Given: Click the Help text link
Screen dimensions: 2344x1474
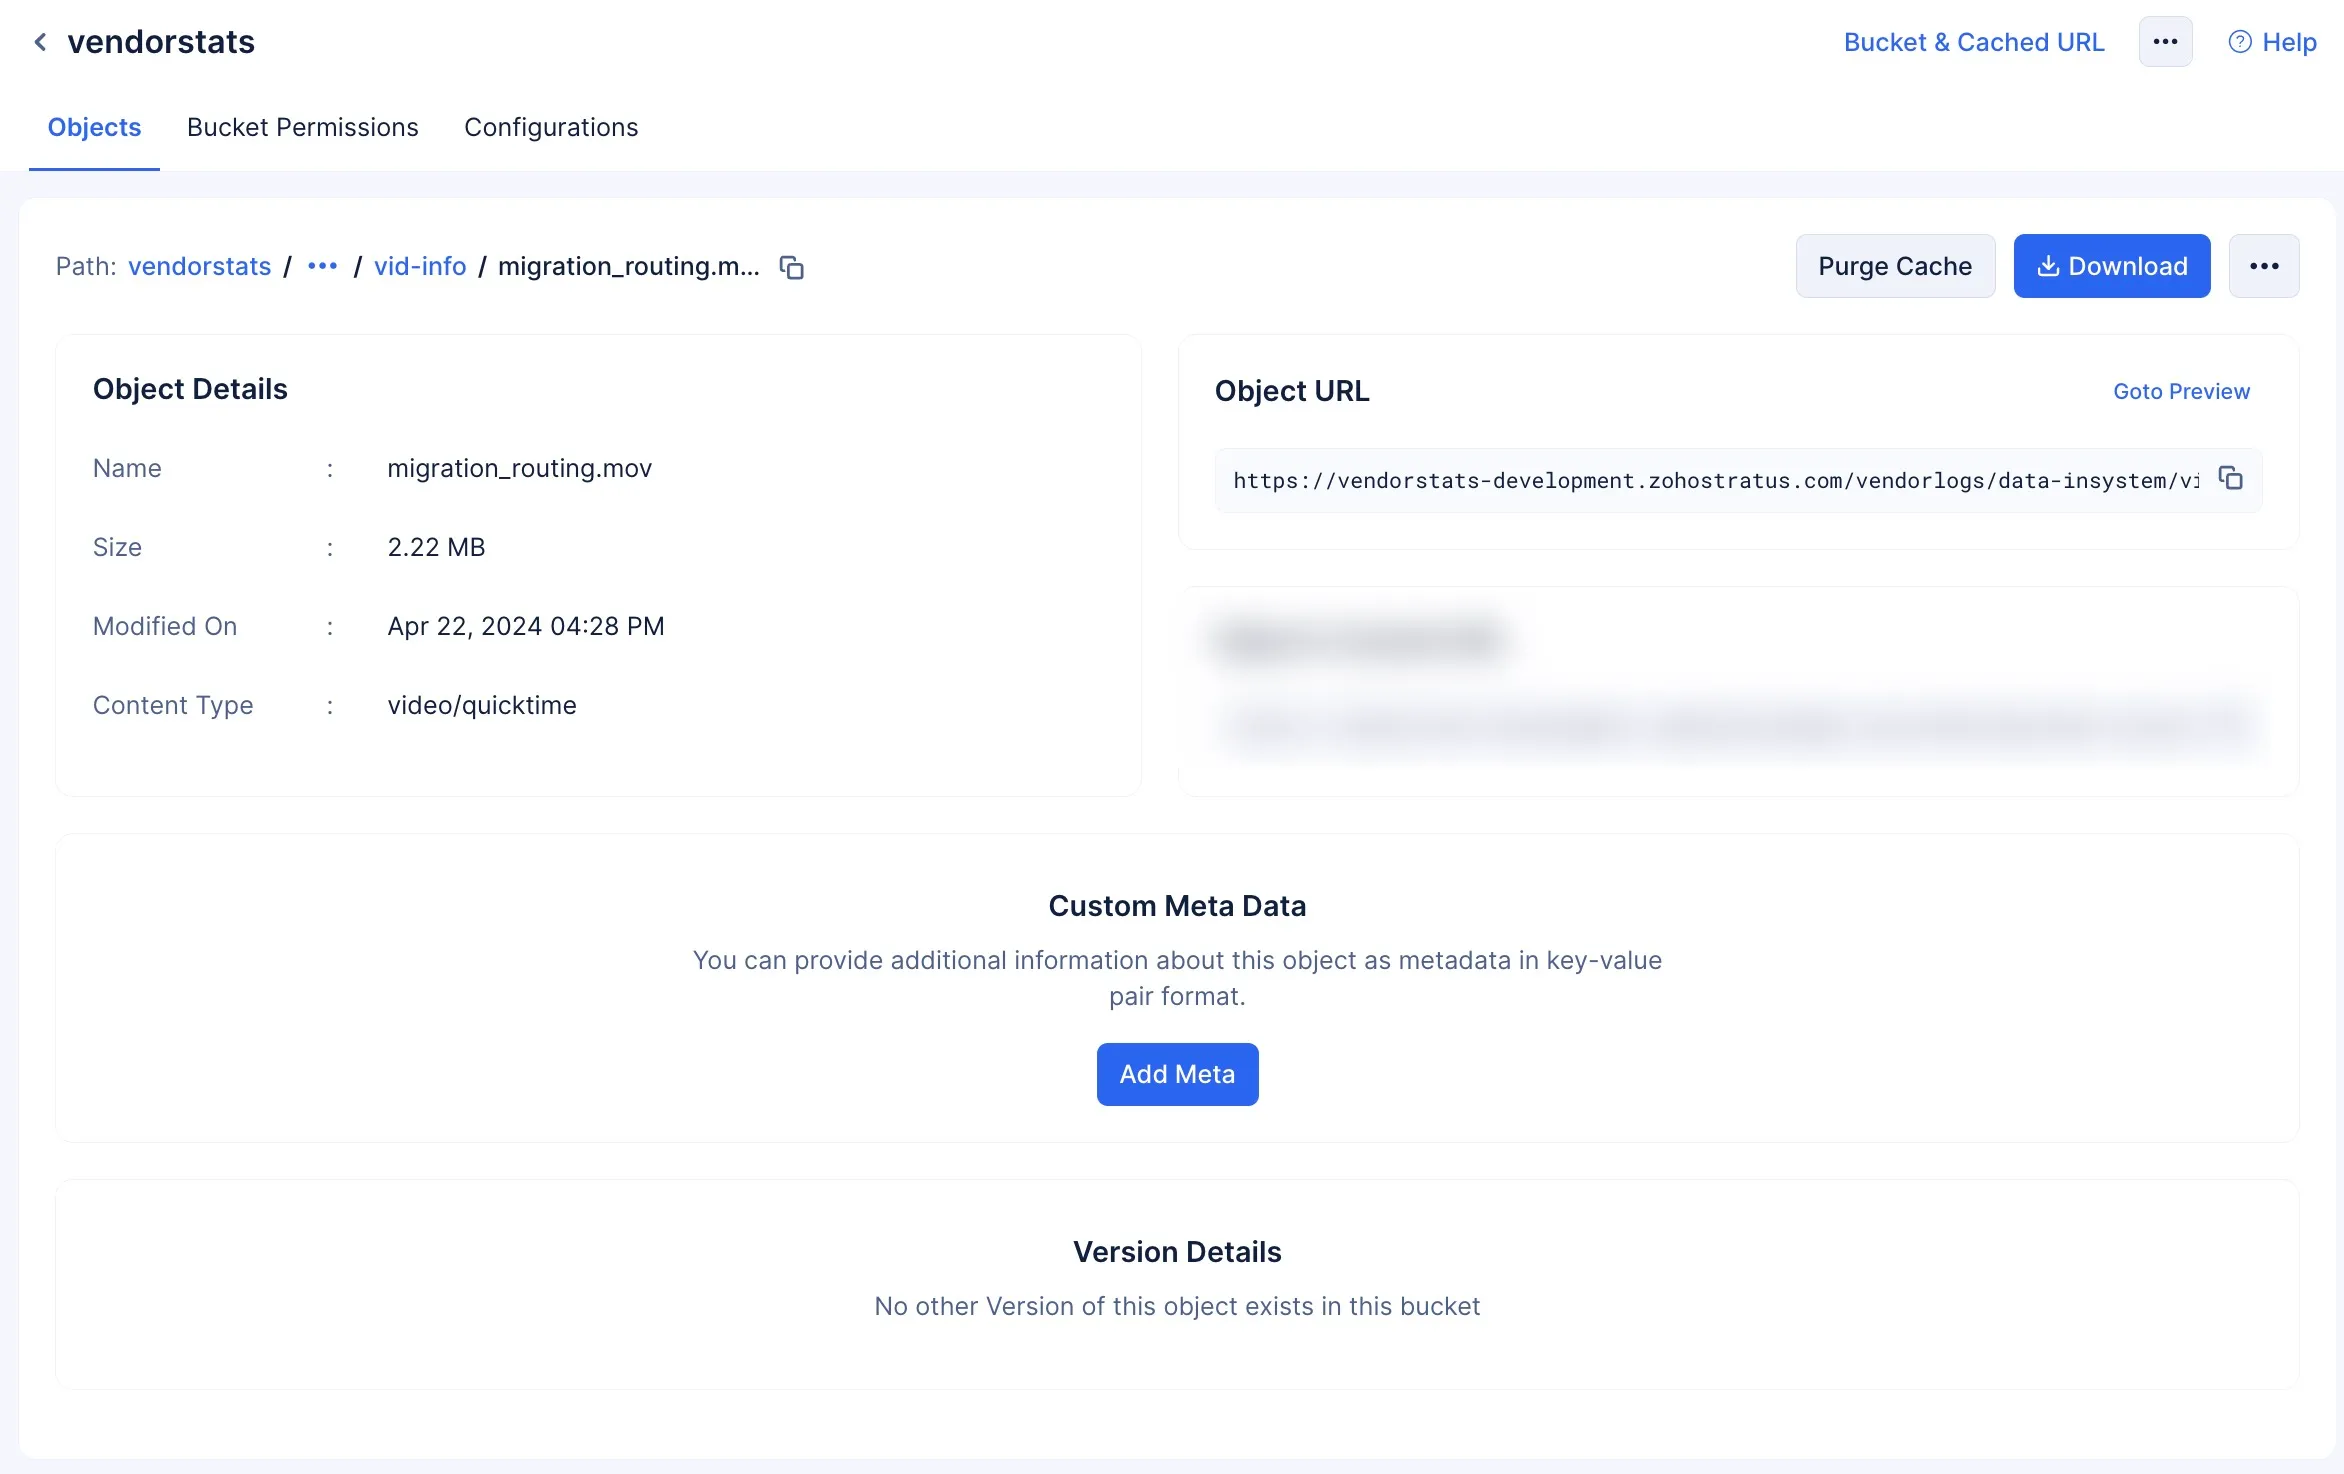Looking at the screenshot, I should coord(2289,42).
